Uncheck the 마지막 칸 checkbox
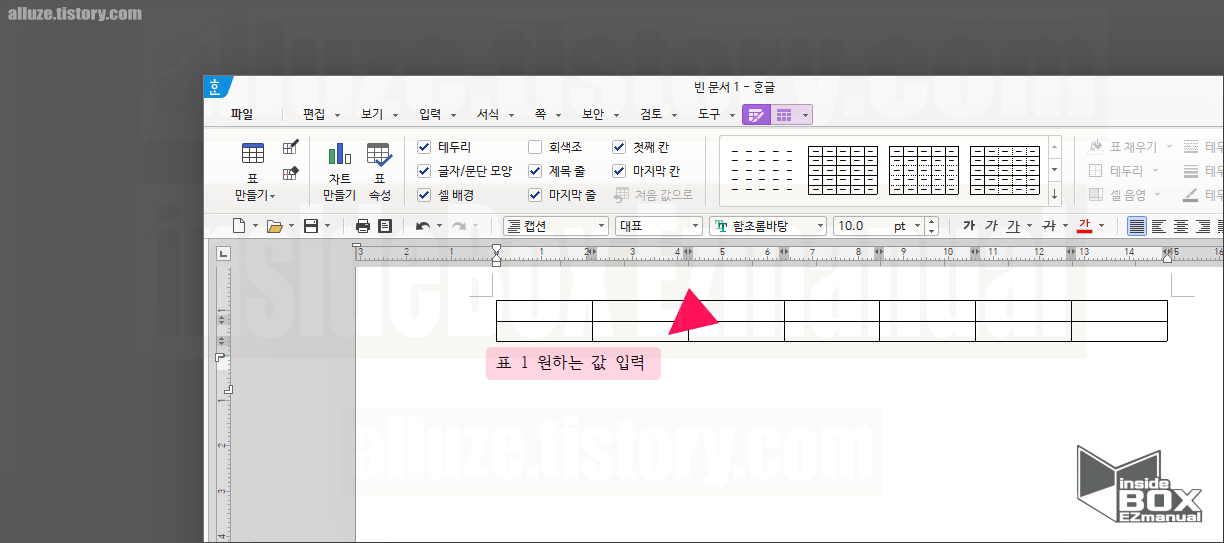 click(619, 171)
